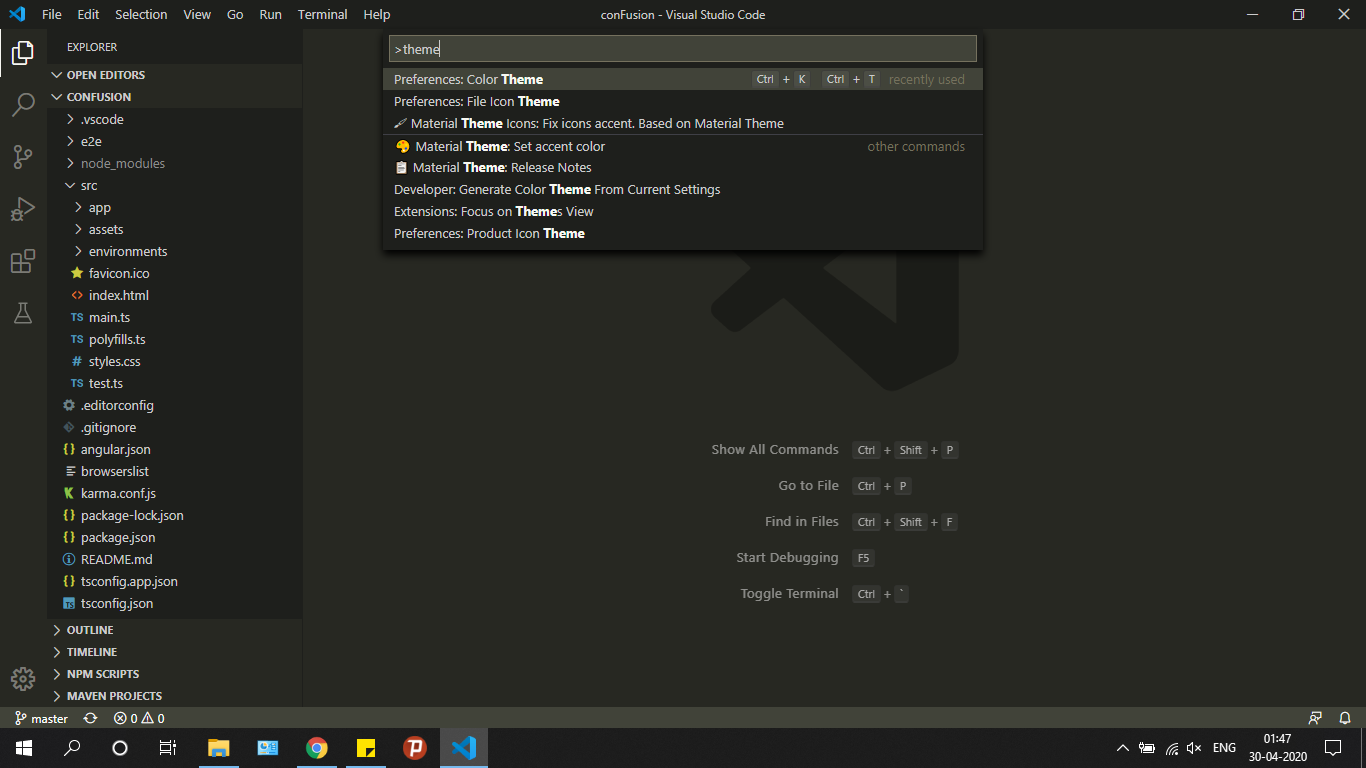1366x768 pixels.
Task: Open the View menu
Action: [197, 14]
